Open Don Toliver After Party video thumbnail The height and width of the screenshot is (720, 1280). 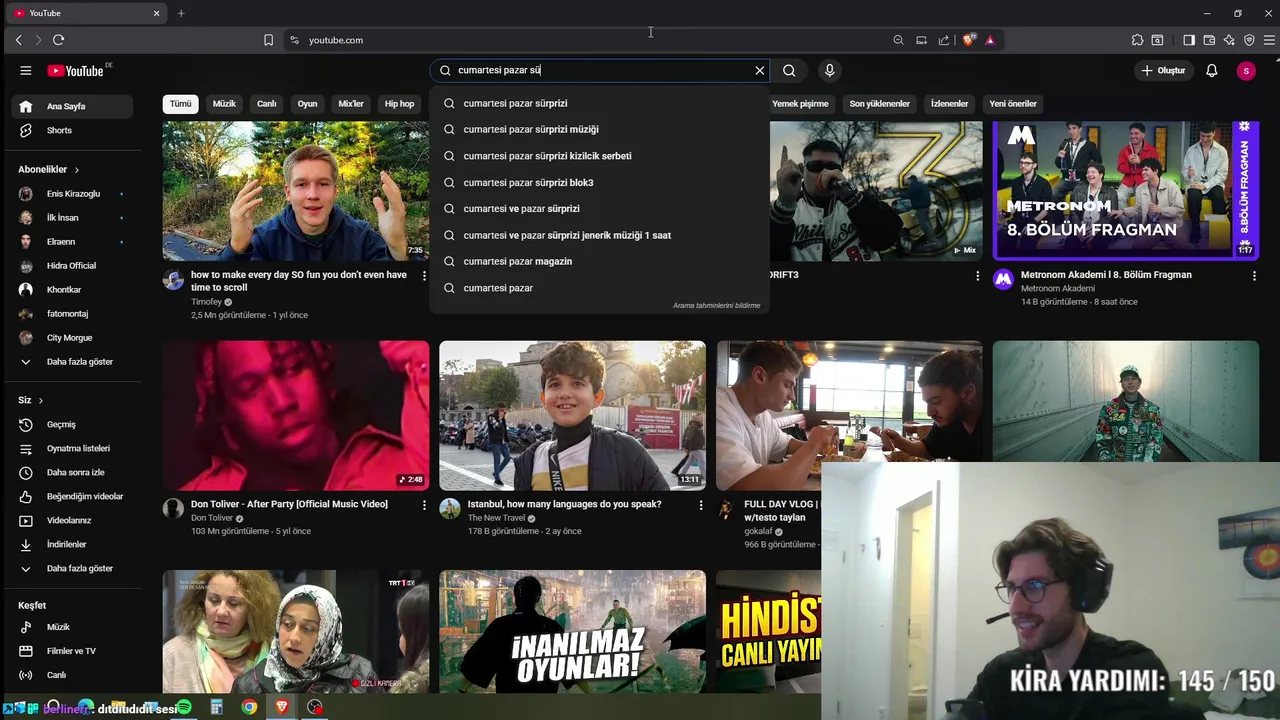[x=296, y=415]
